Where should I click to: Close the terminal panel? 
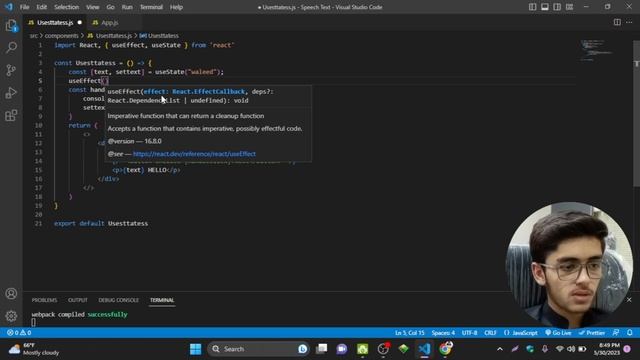coord(629,300)
